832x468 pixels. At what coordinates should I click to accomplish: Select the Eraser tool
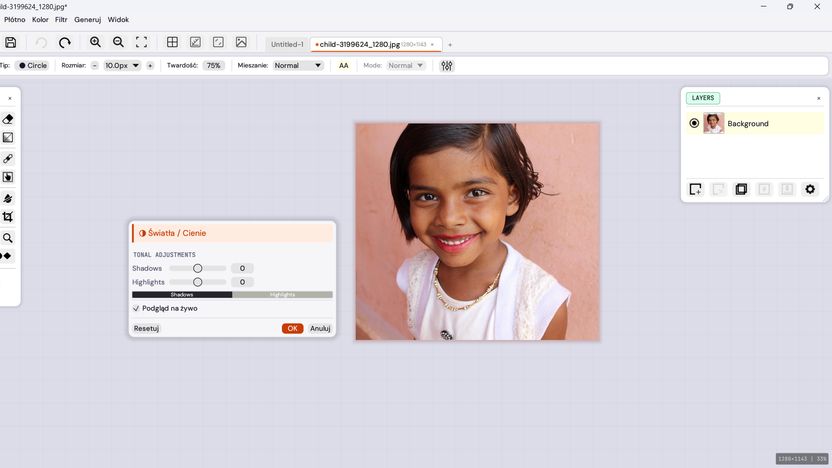tap(8, 119)
